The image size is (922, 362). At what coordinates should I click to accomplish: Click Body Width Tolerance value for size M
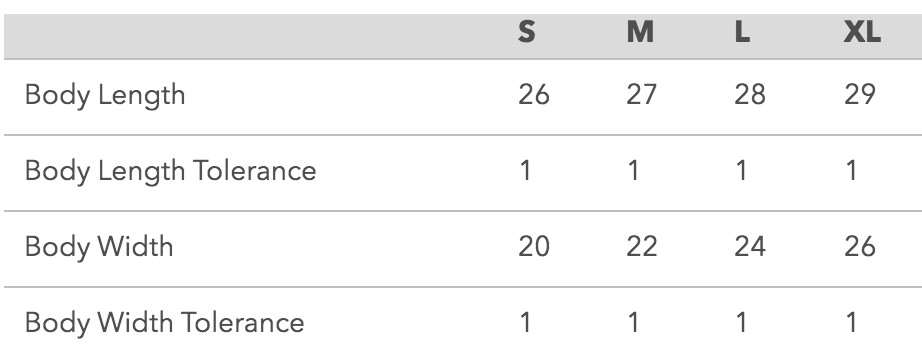[x=633, y=323]
